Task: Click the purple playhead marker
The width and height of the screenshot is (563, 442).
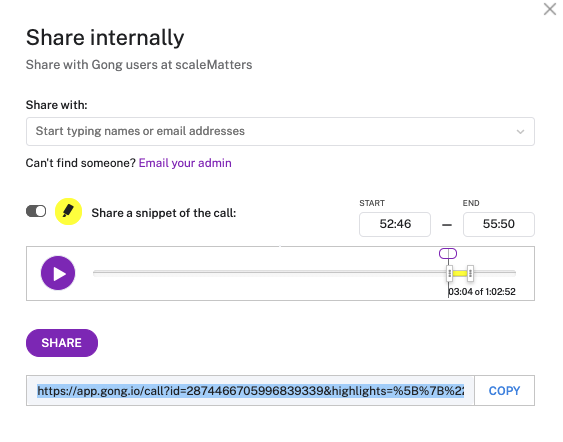Action: (448, 253)
